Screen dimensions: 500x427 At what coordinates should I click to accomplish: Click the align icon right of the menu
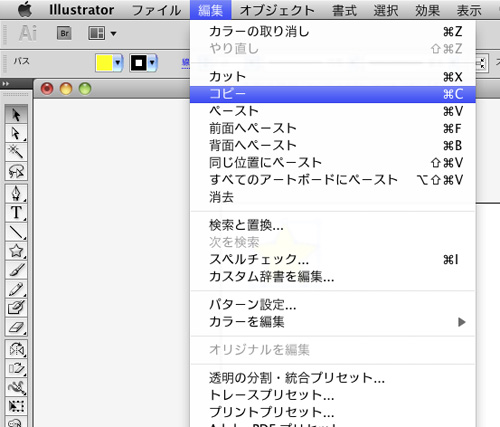tap(481, 63)
